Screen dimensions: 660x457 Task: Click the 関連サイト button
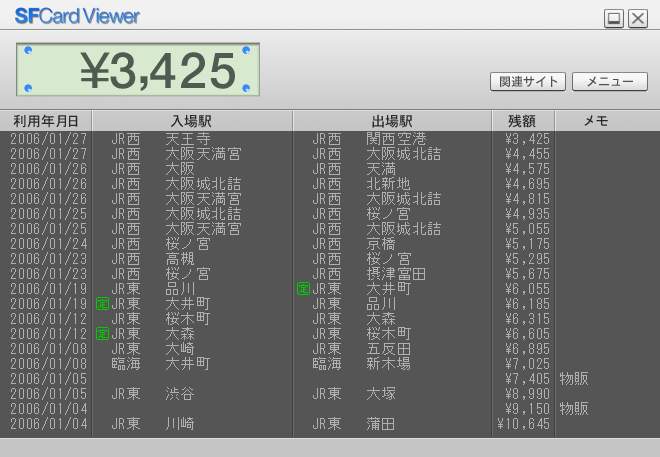(x=527, y=82)
